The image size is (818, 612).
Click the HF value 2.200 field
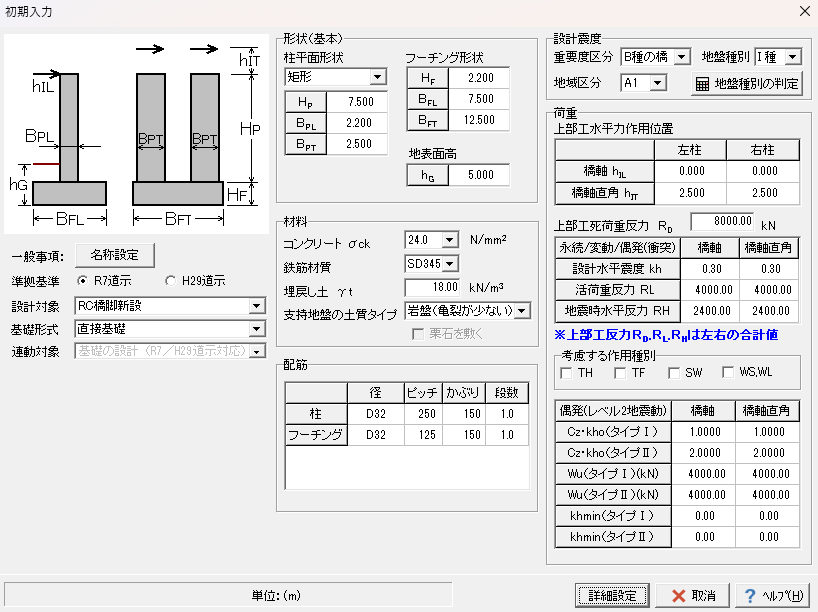coord(479,78)
